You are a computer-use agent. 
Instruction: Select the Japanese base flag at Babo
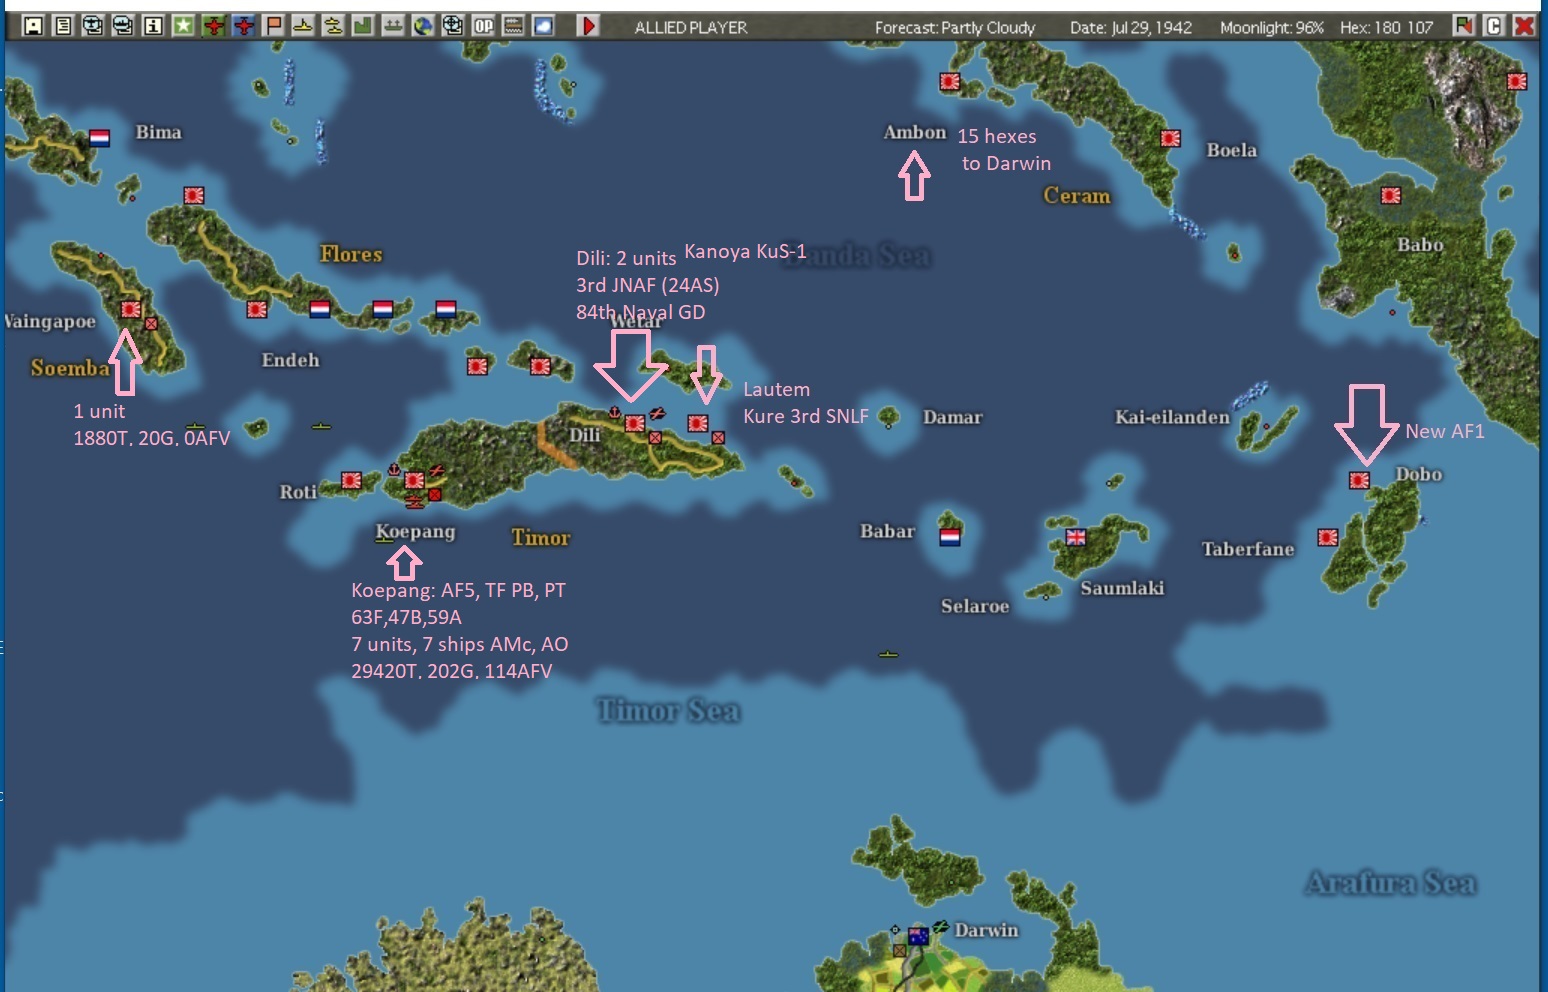[x=1391, y=196]
